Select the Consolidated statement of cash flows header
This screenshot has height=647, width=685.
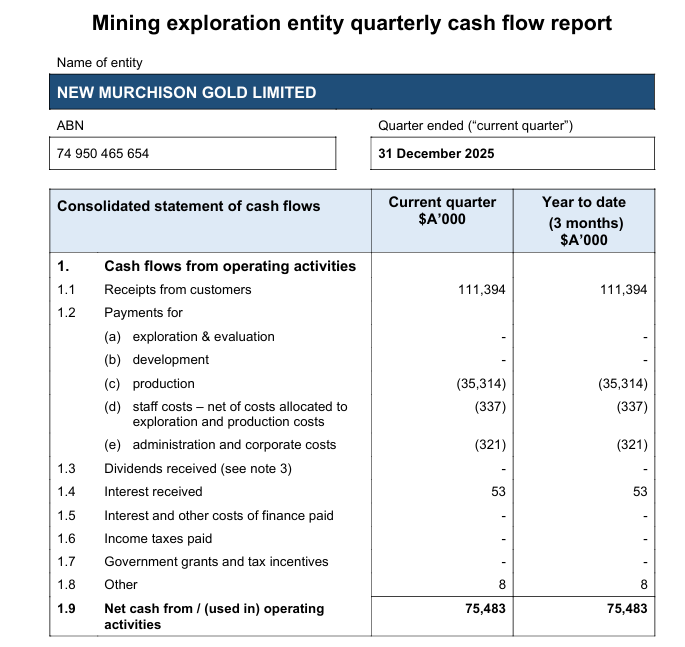(189, 206)
